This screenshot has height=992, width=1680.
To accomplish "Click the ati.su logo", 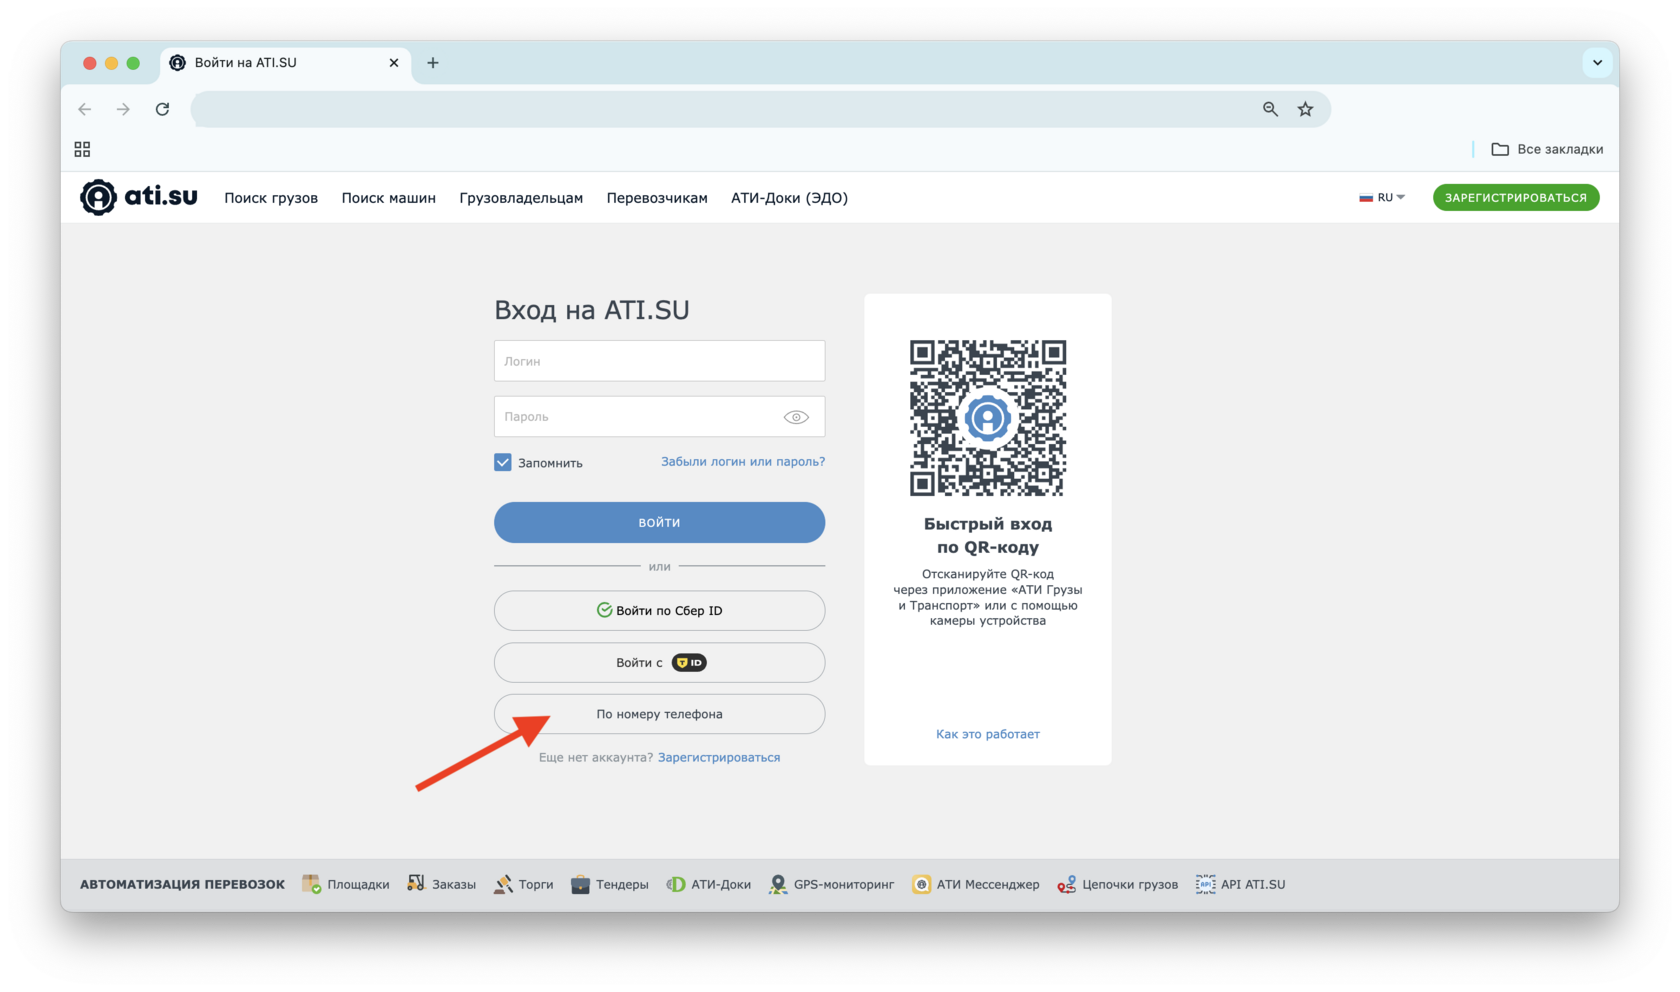I will click(138, 197).
